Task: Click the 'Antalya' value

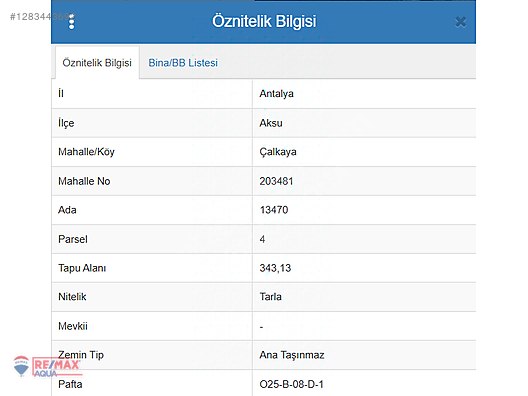Action: tap(276, 94)
